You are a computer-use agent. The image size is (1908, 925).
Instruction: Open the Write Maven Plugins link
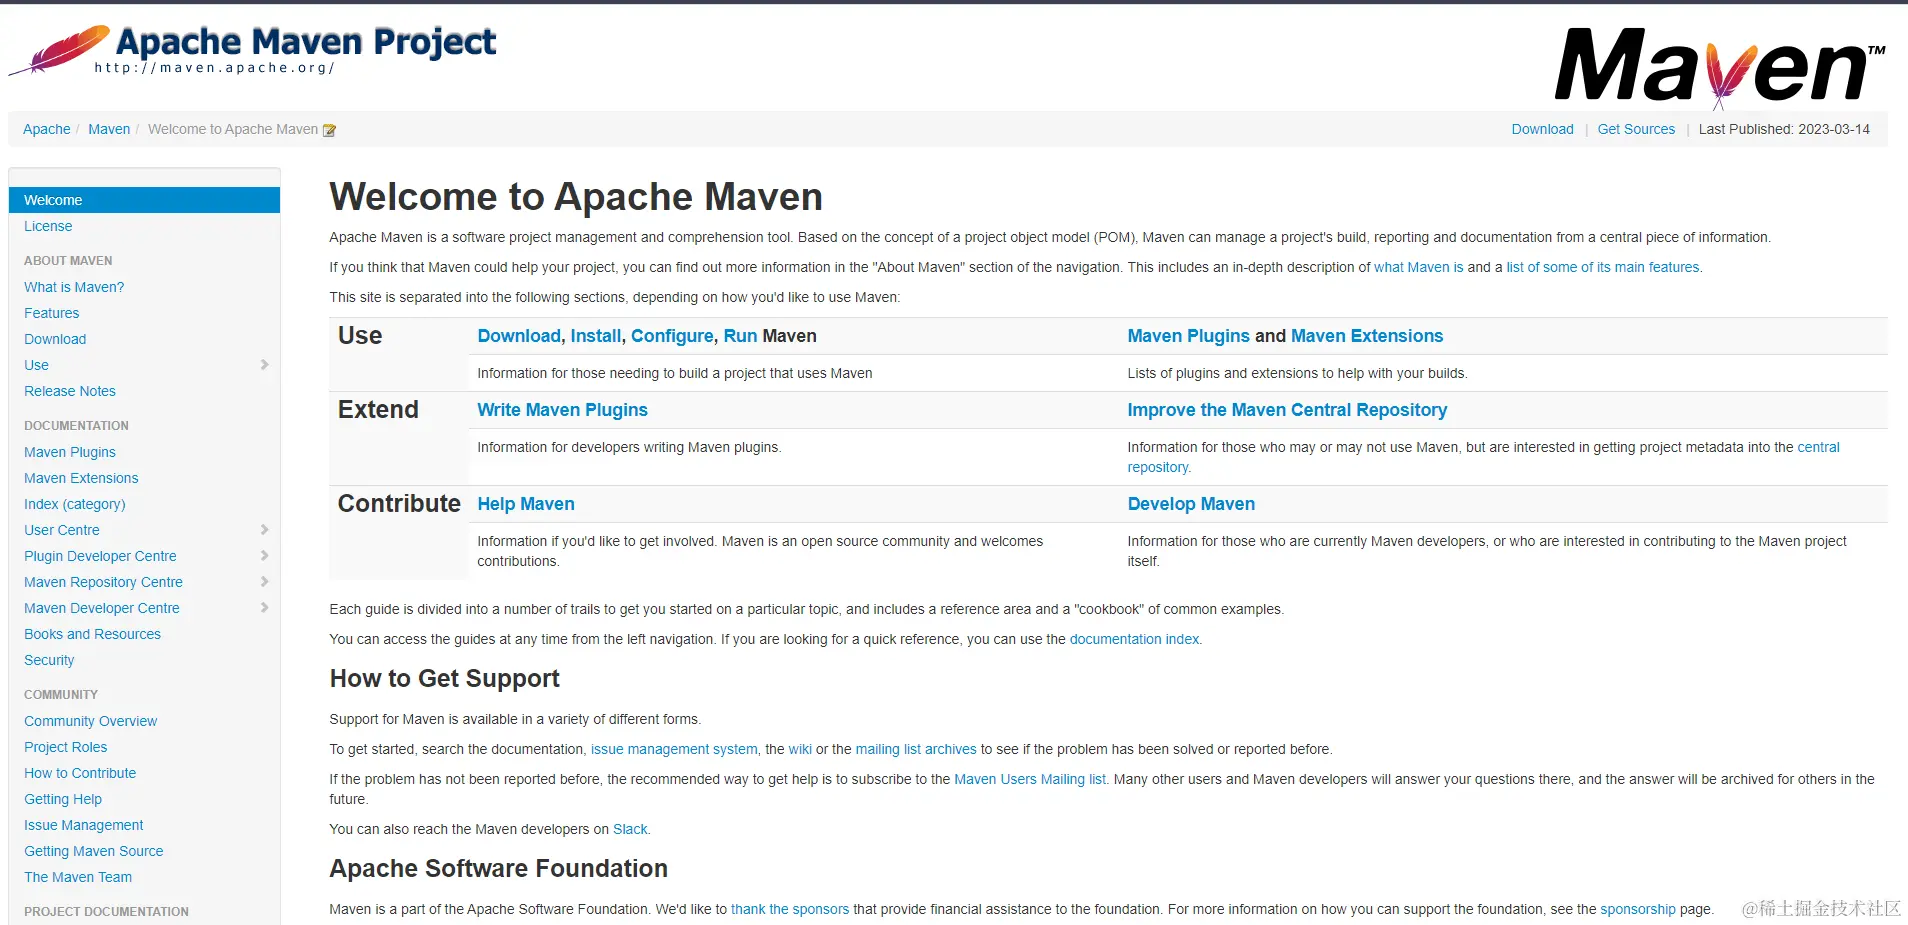(x=562, y=410)
